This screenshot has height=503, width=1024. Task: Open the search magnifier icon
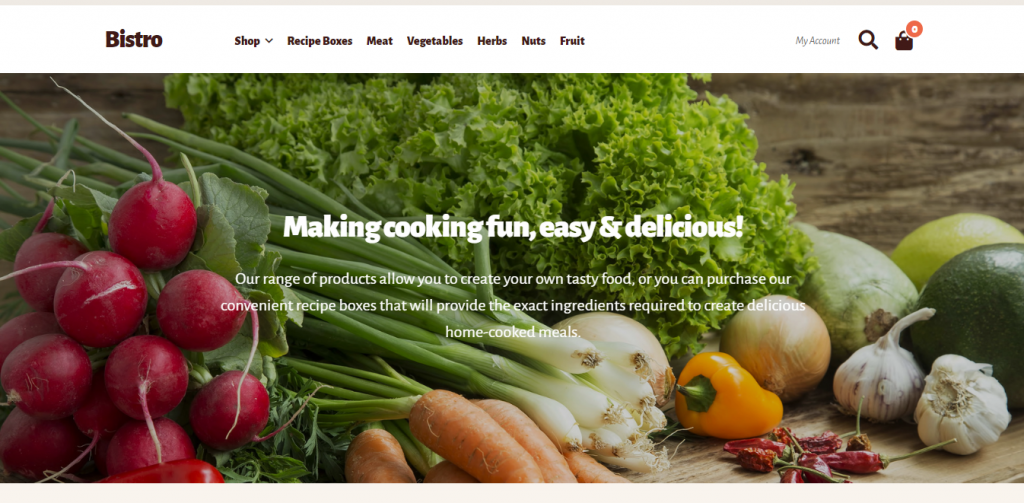(868, 40)
